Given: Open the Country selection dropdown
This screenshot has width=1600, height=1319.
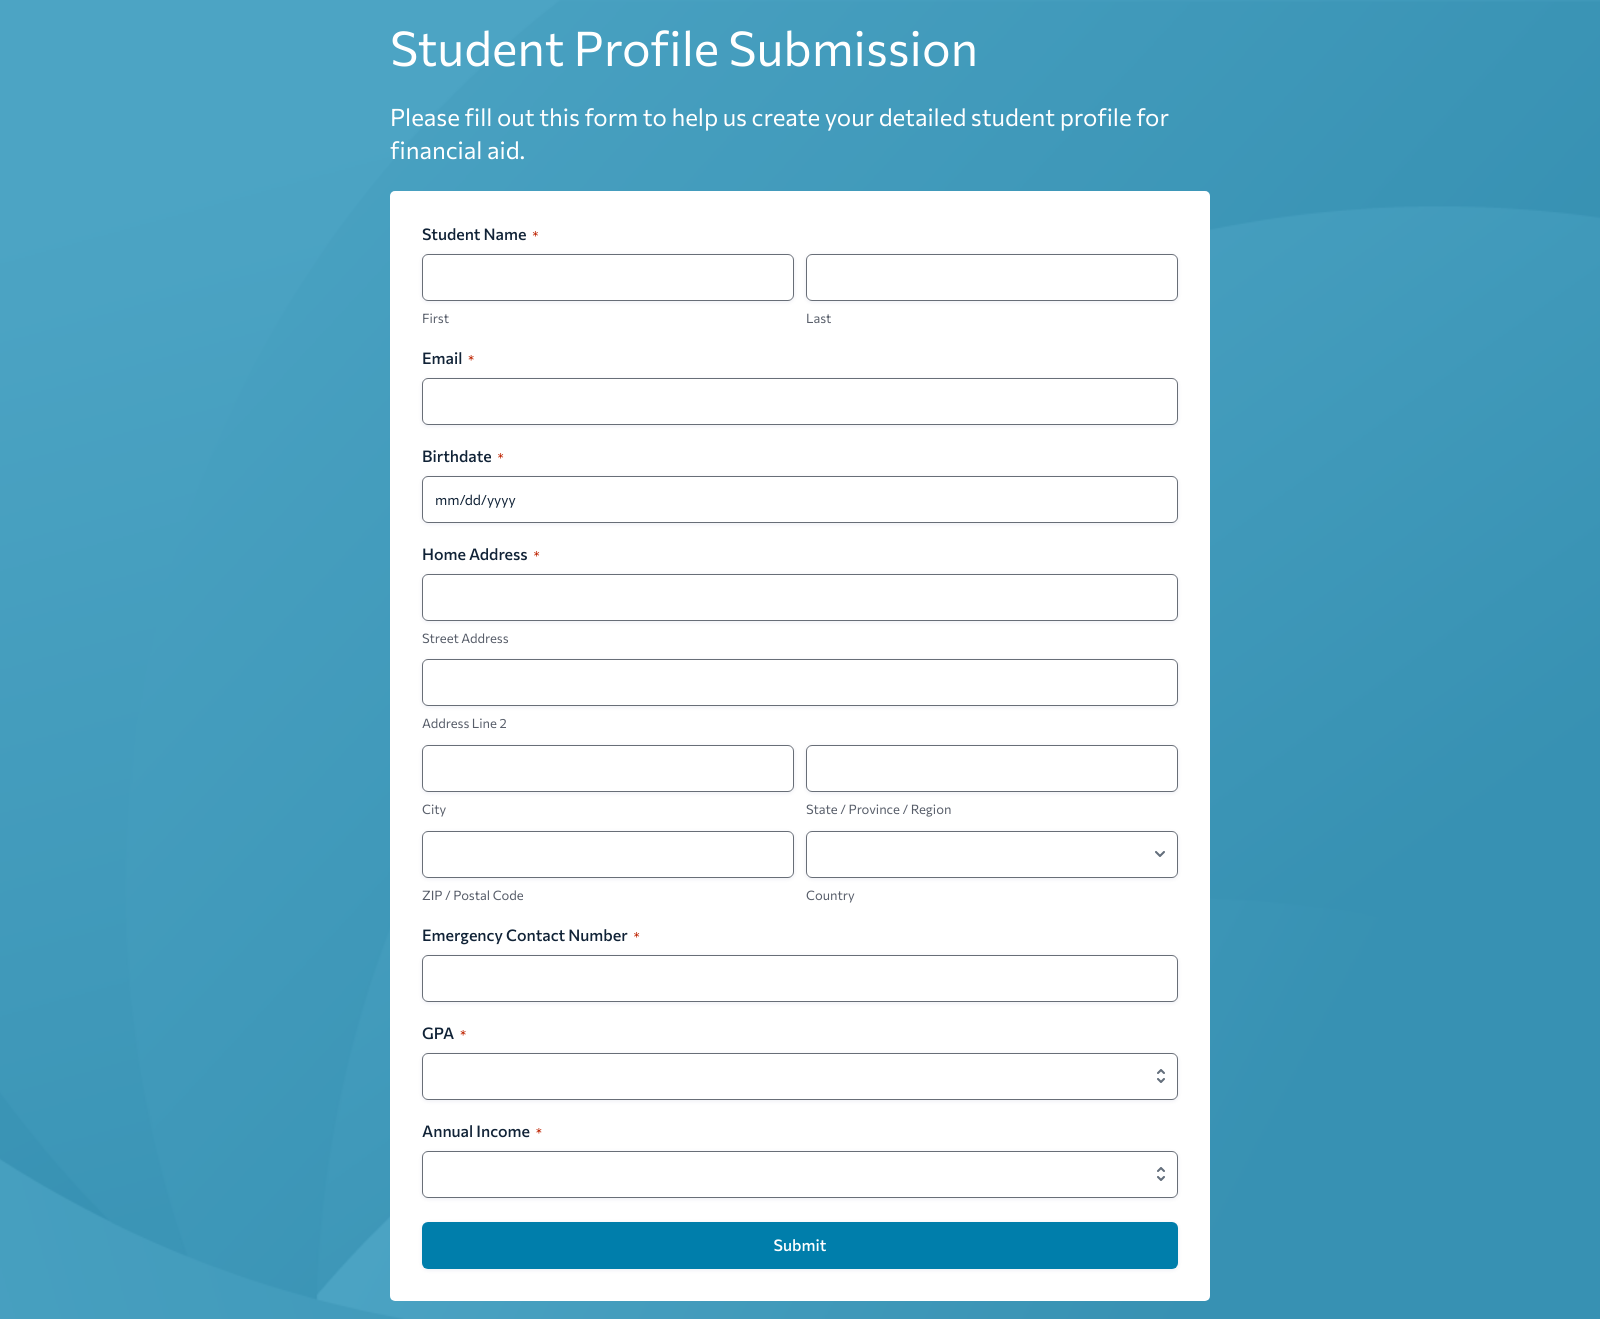Looking at the screenshot, I should click(990, 854).
